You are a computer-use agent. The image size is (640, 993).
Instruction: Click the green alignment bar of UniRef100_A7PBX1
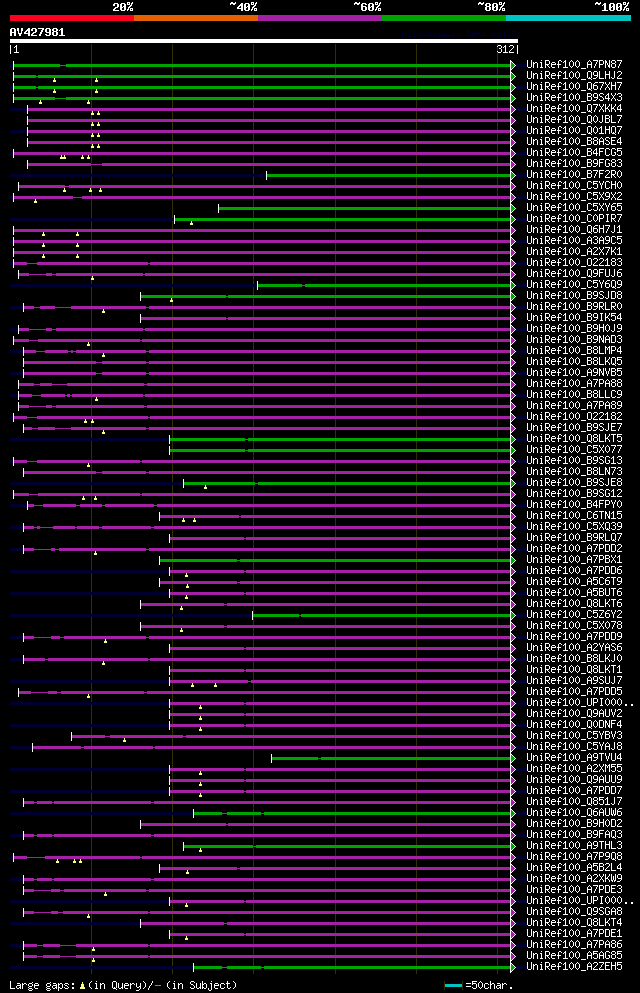336,560
